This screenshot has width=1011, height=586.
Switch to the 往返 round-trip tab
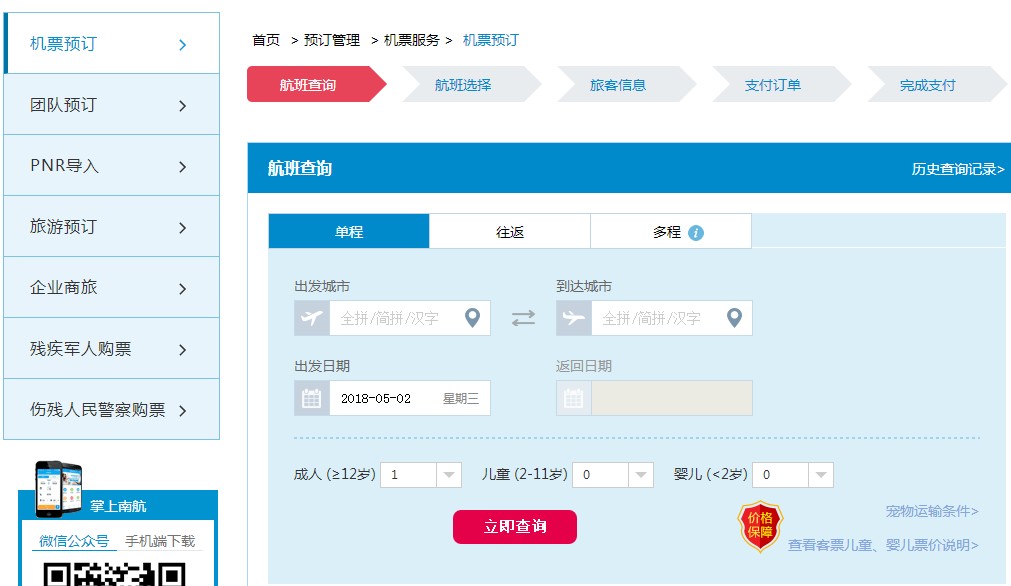(510, 232)
